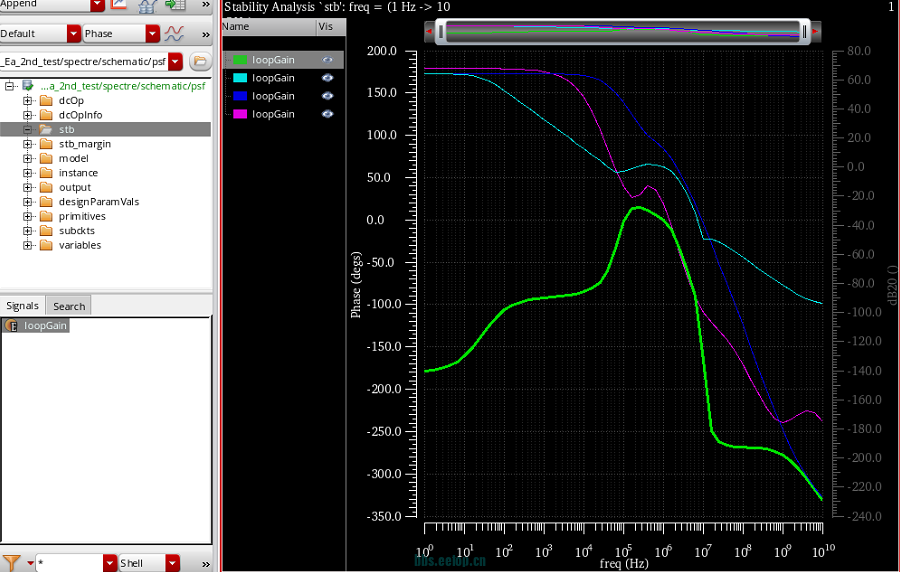The image size is (900, 572).
Task: Open the filter pattern dropdown arrow
Action: (x=110, y=563)
